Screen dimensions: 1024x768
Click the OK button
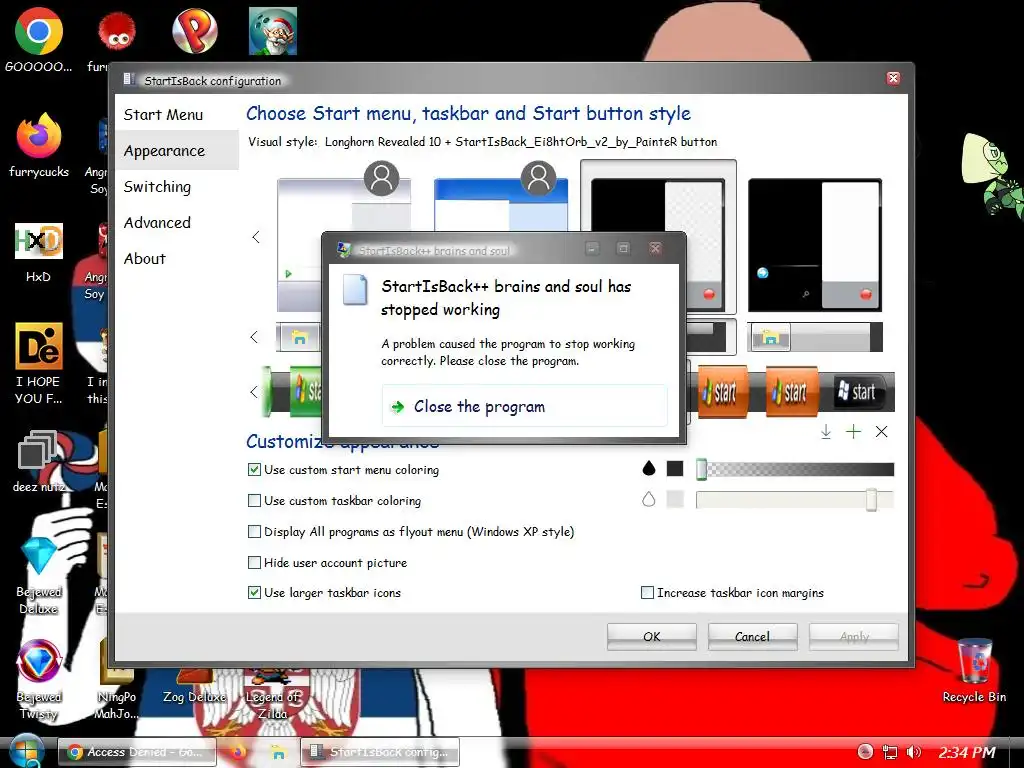point(651,636)
